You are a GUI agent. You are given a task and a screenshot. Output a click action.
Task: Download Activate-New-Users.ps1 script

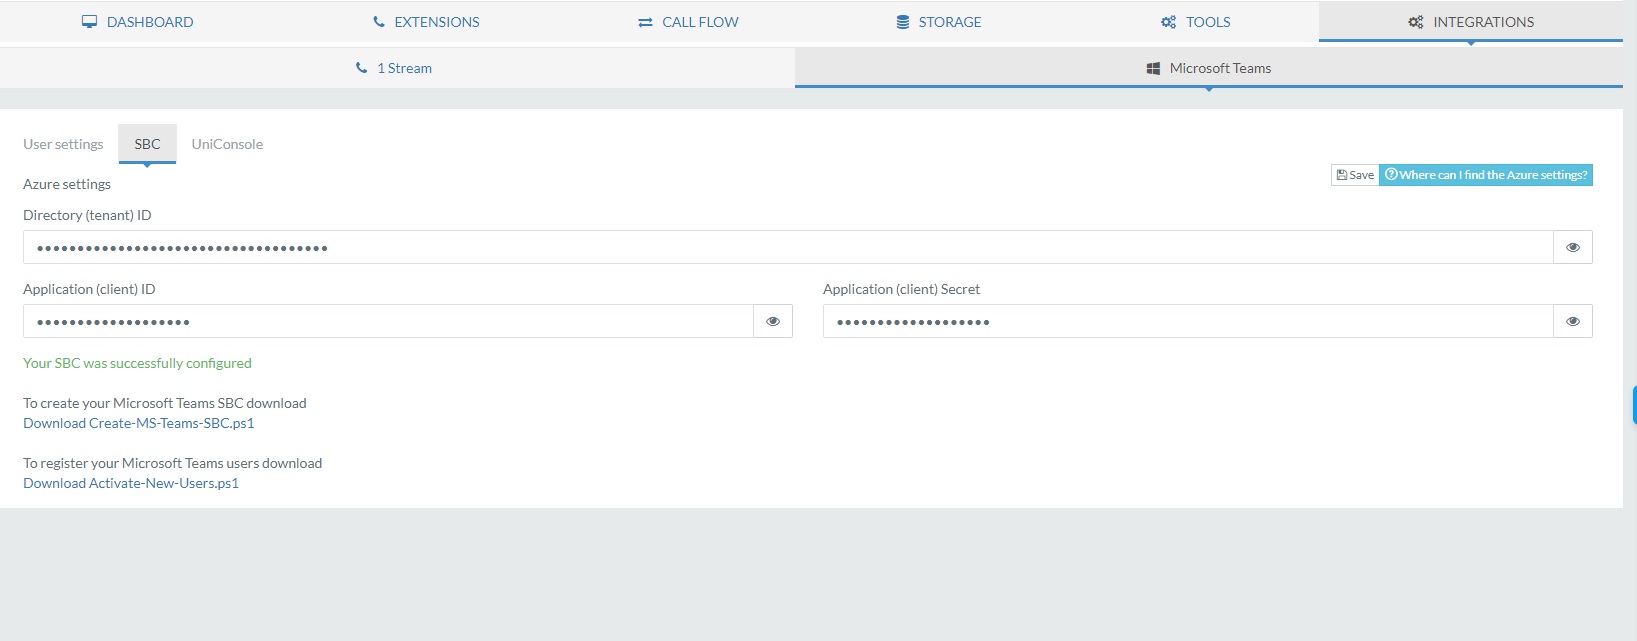pyautogui.click(x=131, y=483)
